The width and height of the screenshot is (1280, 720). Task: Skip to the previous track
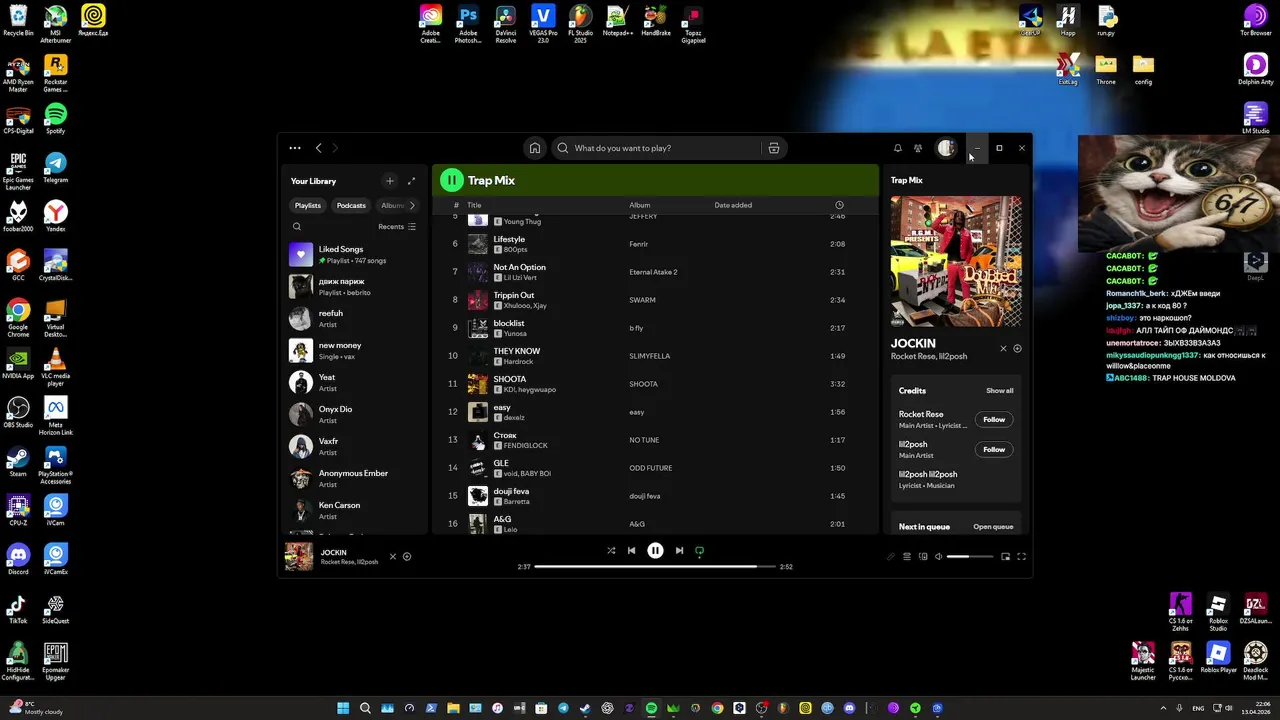pos(631,550)
